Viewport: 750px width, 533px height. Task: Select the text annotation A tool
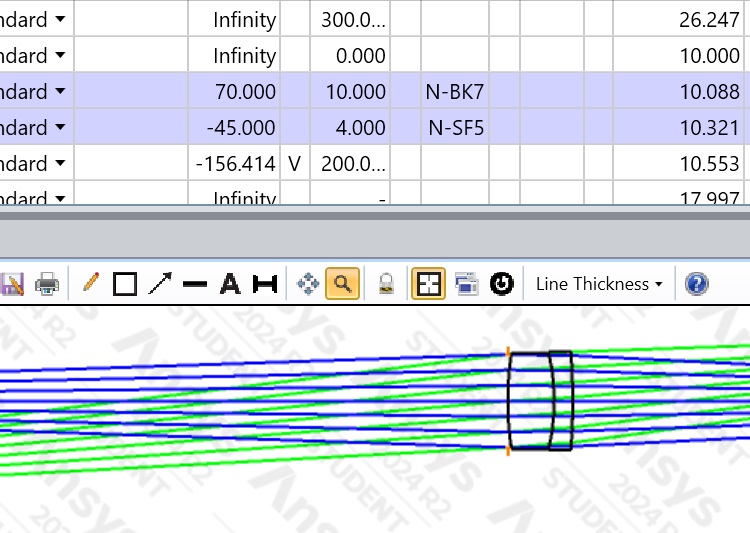[230, 284]
